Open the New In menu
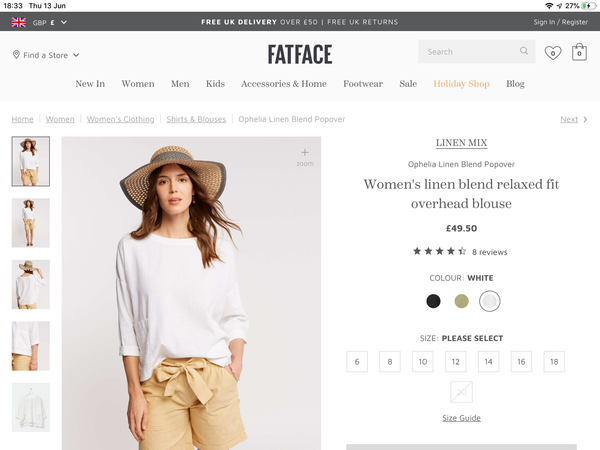The image size is (600, 450). (x=90, y=84)
